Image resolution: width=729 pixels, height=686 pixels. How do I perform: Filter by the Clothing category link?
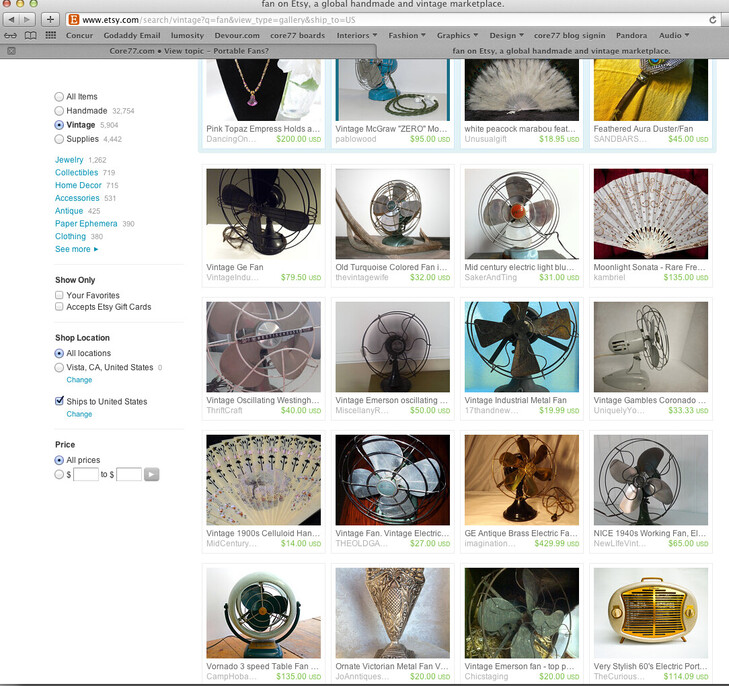click(x=70, y=237)
